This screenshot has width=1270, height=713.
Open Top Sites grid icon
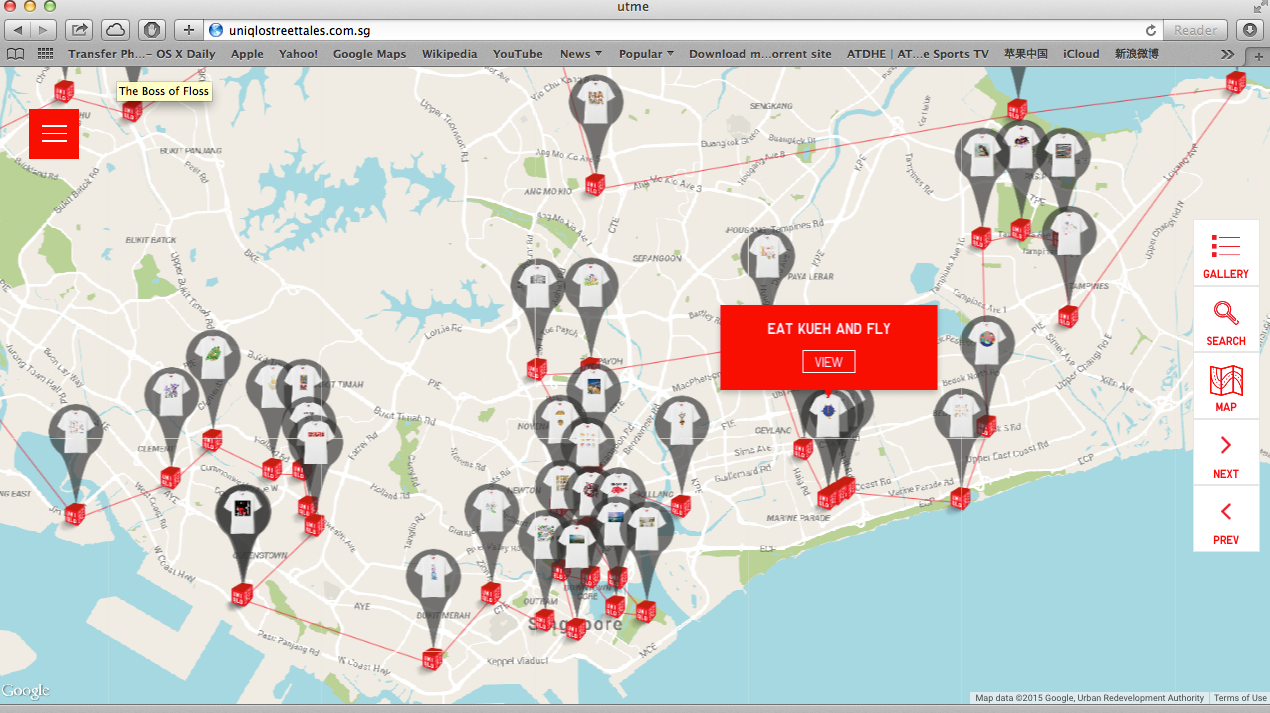(x=45, y=54)
